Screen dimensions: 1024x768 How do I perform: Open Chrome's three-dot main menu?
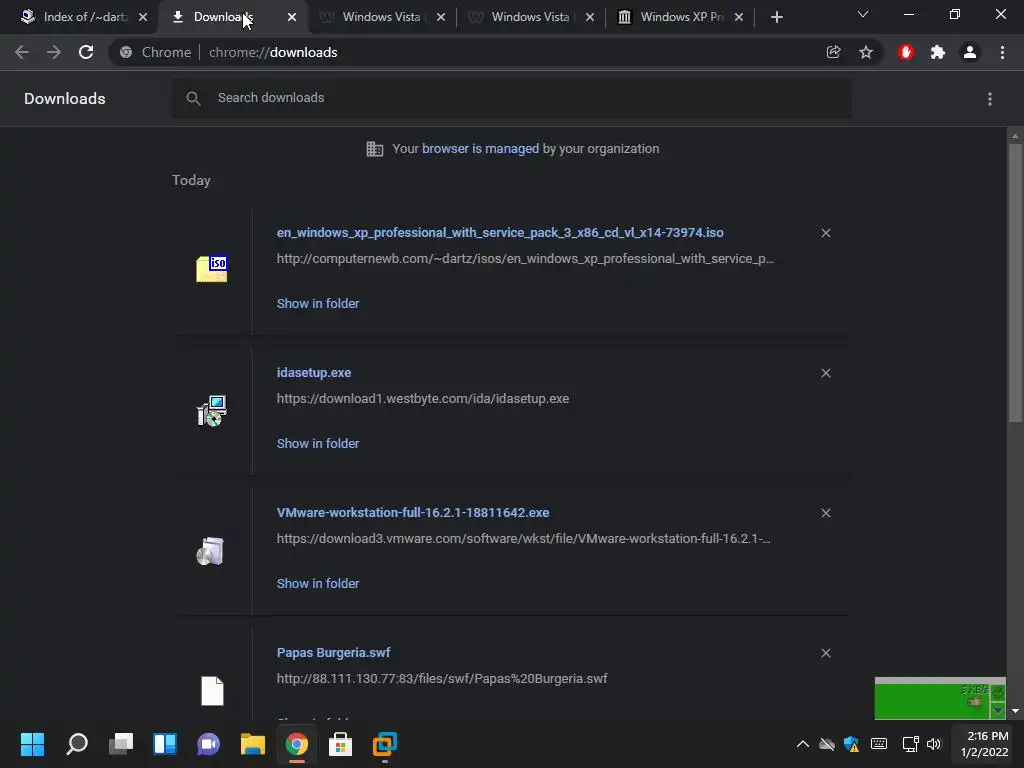click(1002, 52)
